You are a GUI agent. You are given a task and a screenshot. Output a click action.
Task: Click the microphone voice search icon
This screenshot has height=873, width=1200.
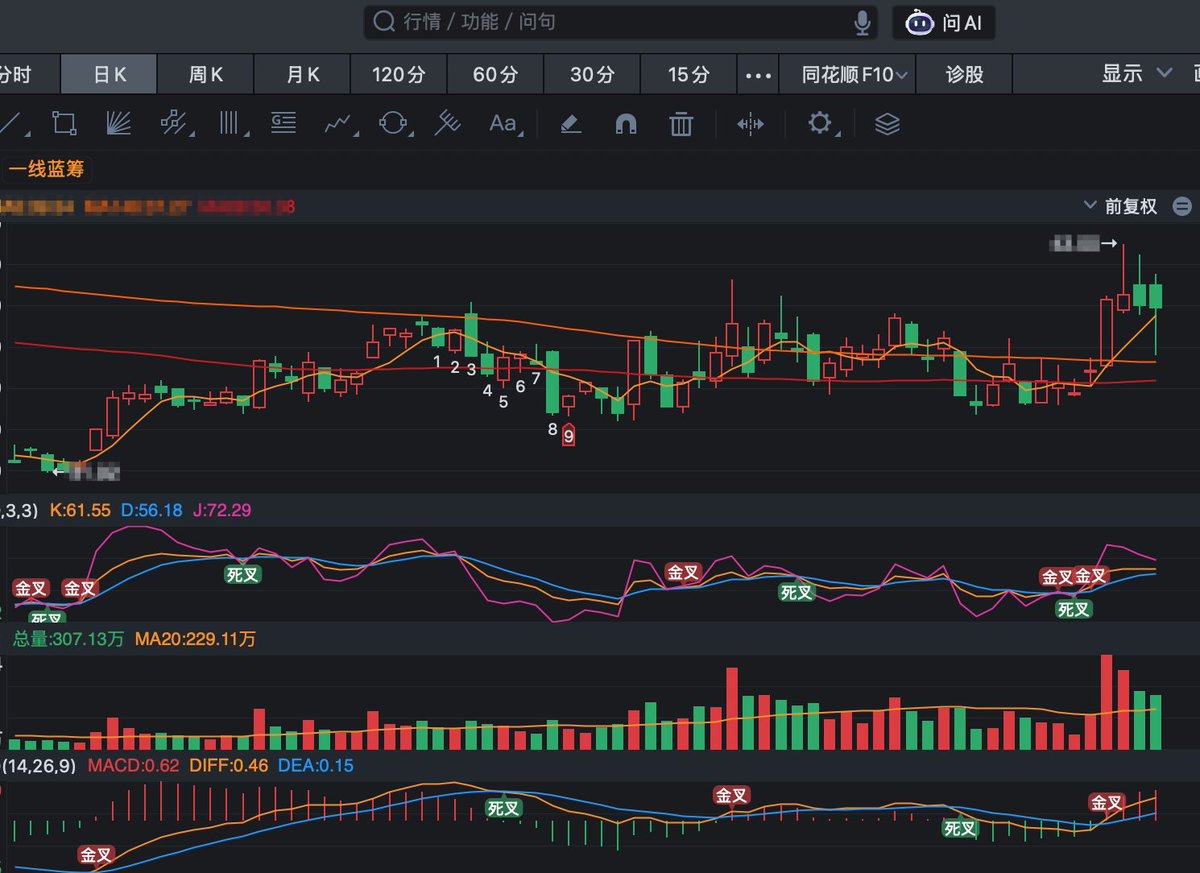(862, 22)
